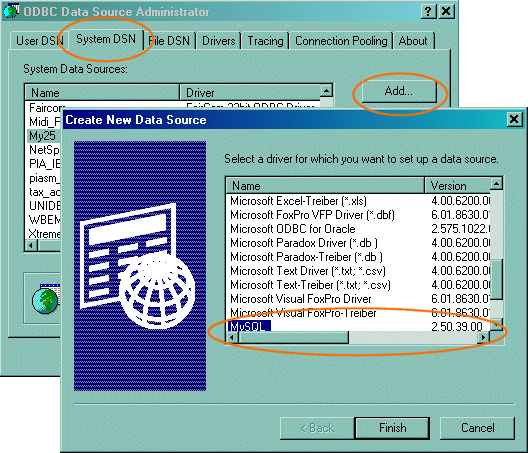Screen dimensions: 528x453
Task: Open the Tracing tab
Action: tap(265, 41)
